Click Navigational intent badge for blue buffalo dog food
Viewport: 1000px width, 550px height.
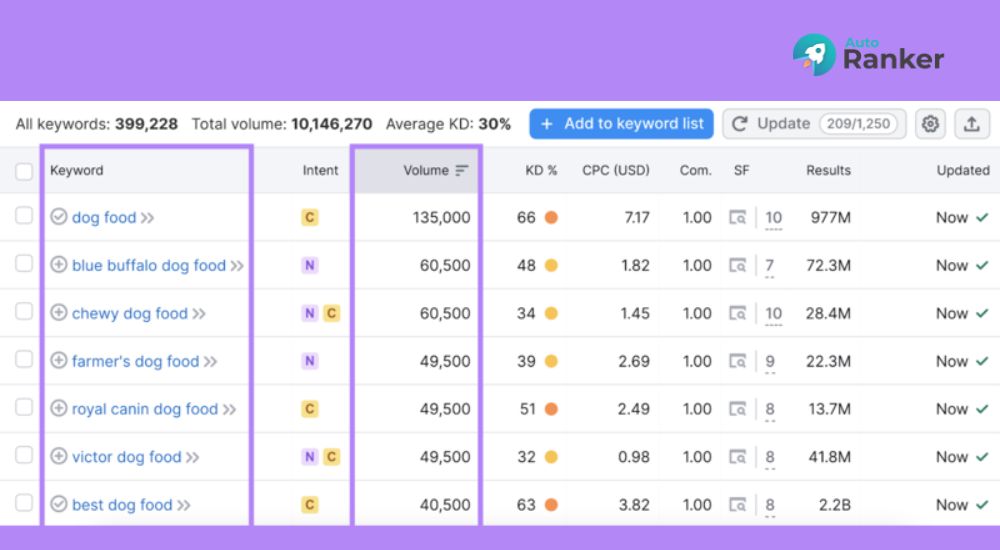310,265
